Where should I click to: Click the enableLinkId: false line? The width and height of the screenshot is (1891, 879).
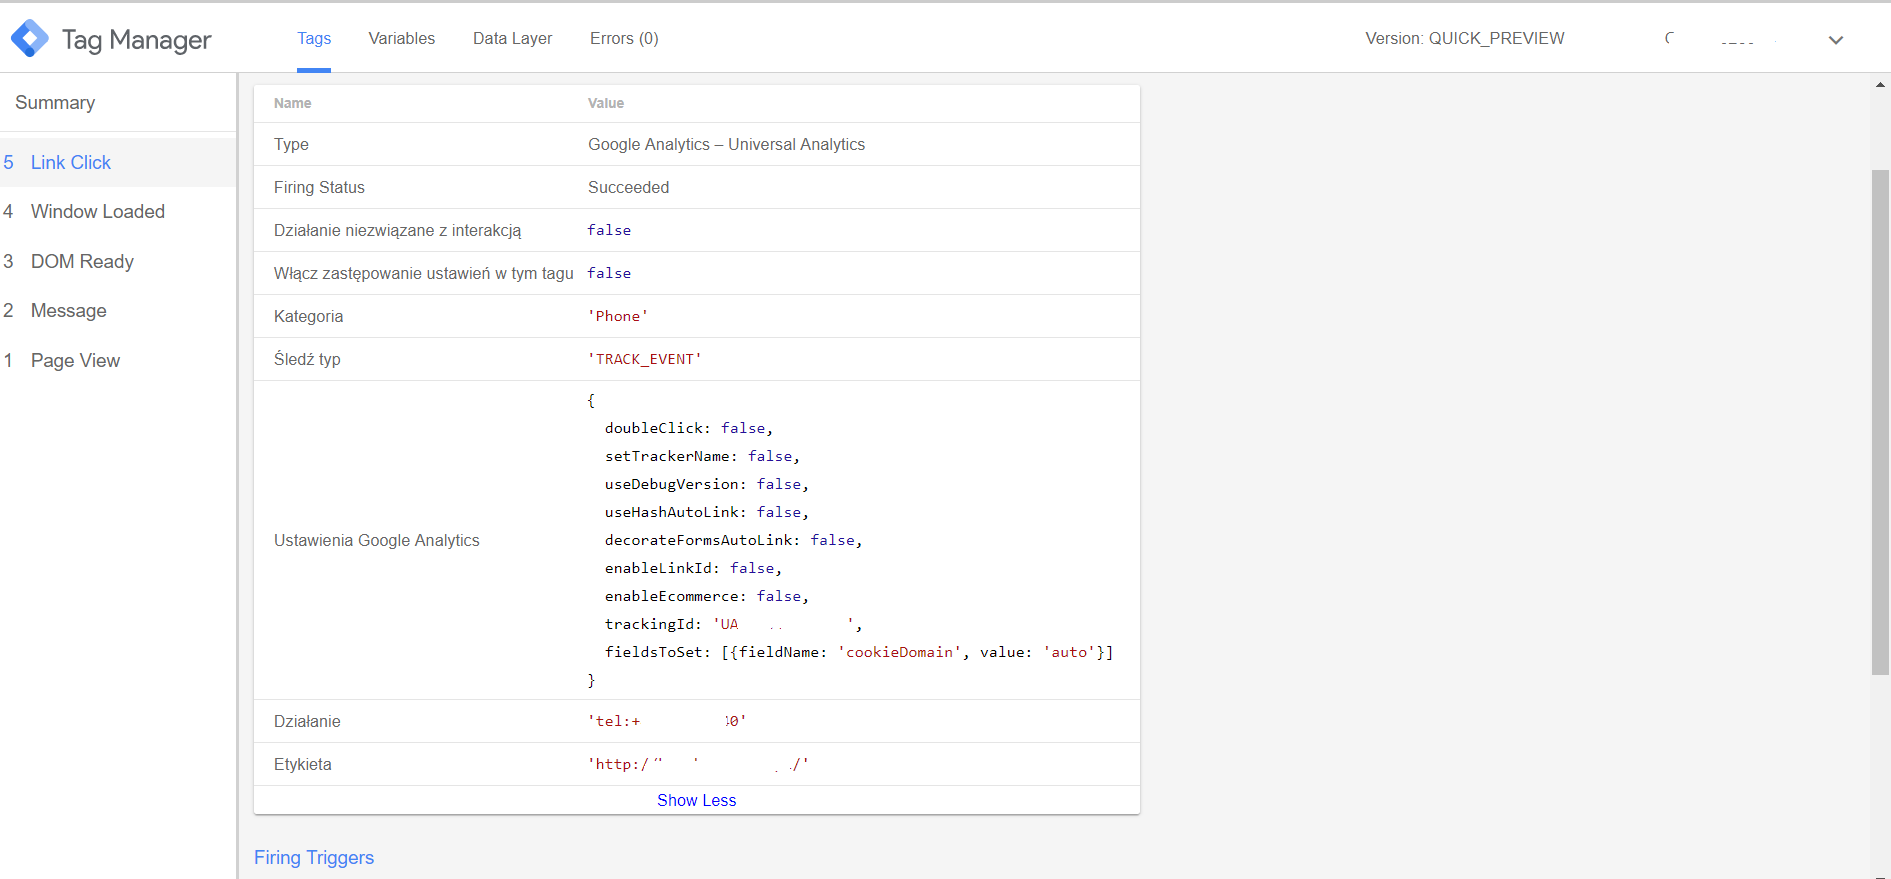click(693, 568)
